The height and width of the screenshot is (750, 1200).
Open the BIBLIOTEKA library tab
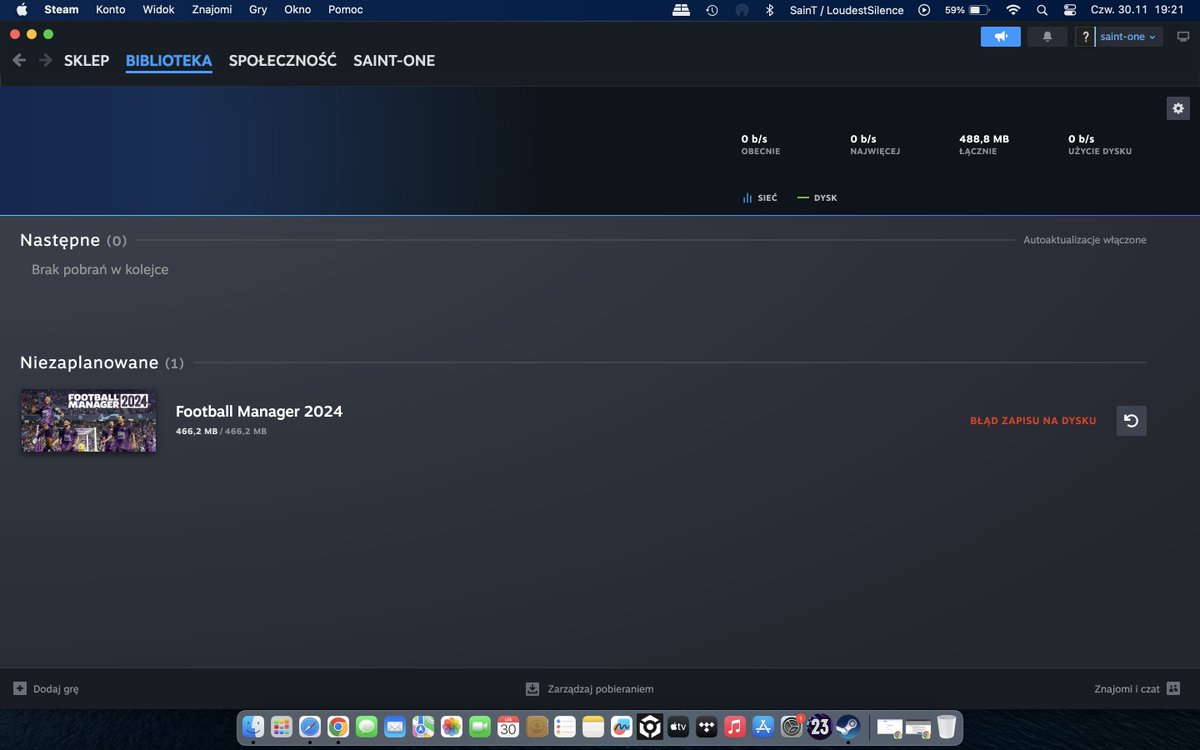pyautogui.click(x=169, y=60)
